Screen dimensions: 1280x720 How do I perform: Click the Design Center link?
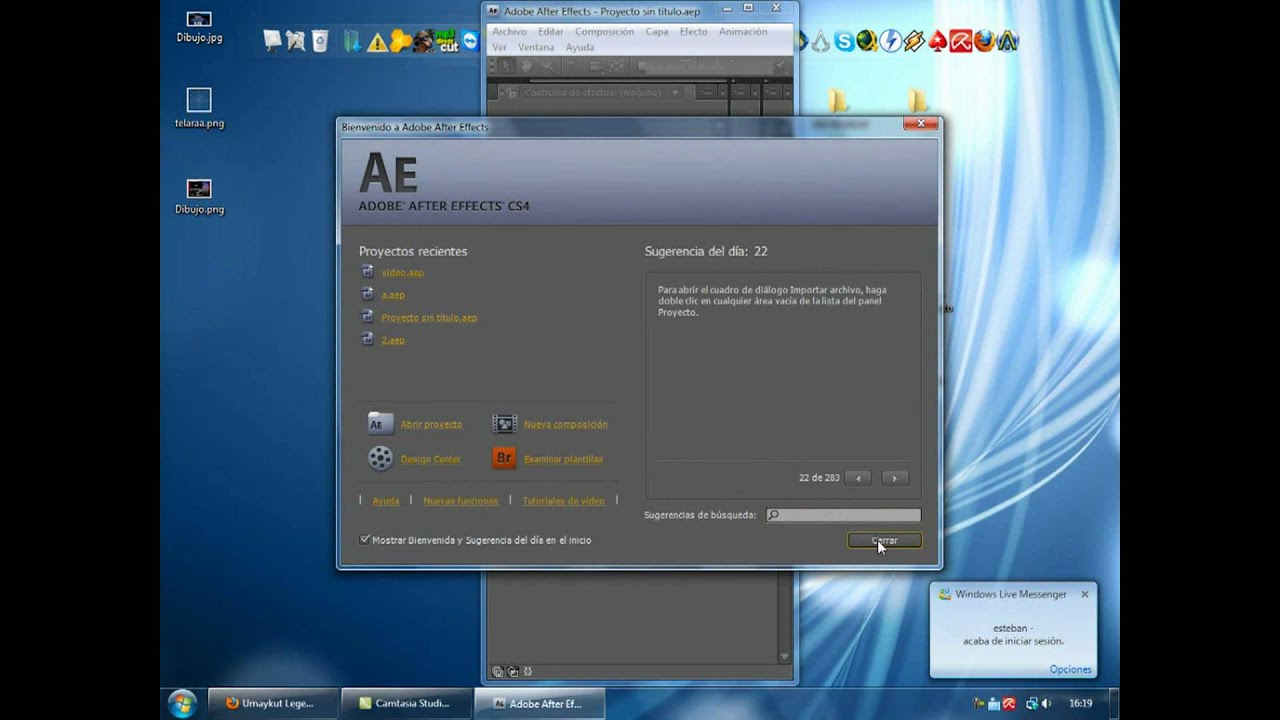click(430, 459)
